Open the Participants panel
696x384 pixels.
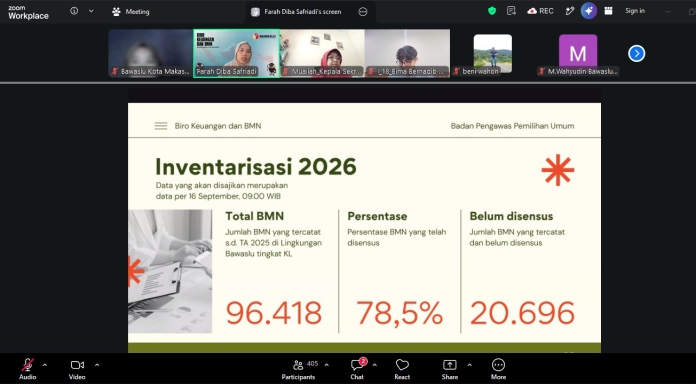click(x=299, y=369)
